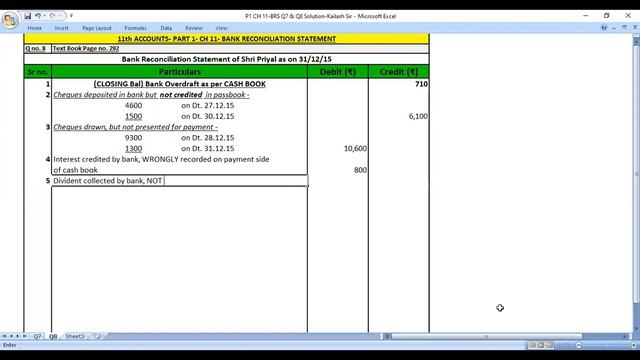
Task: Select the debit value 800 cell
Action: pyautogui.click(x=338, y=170)
